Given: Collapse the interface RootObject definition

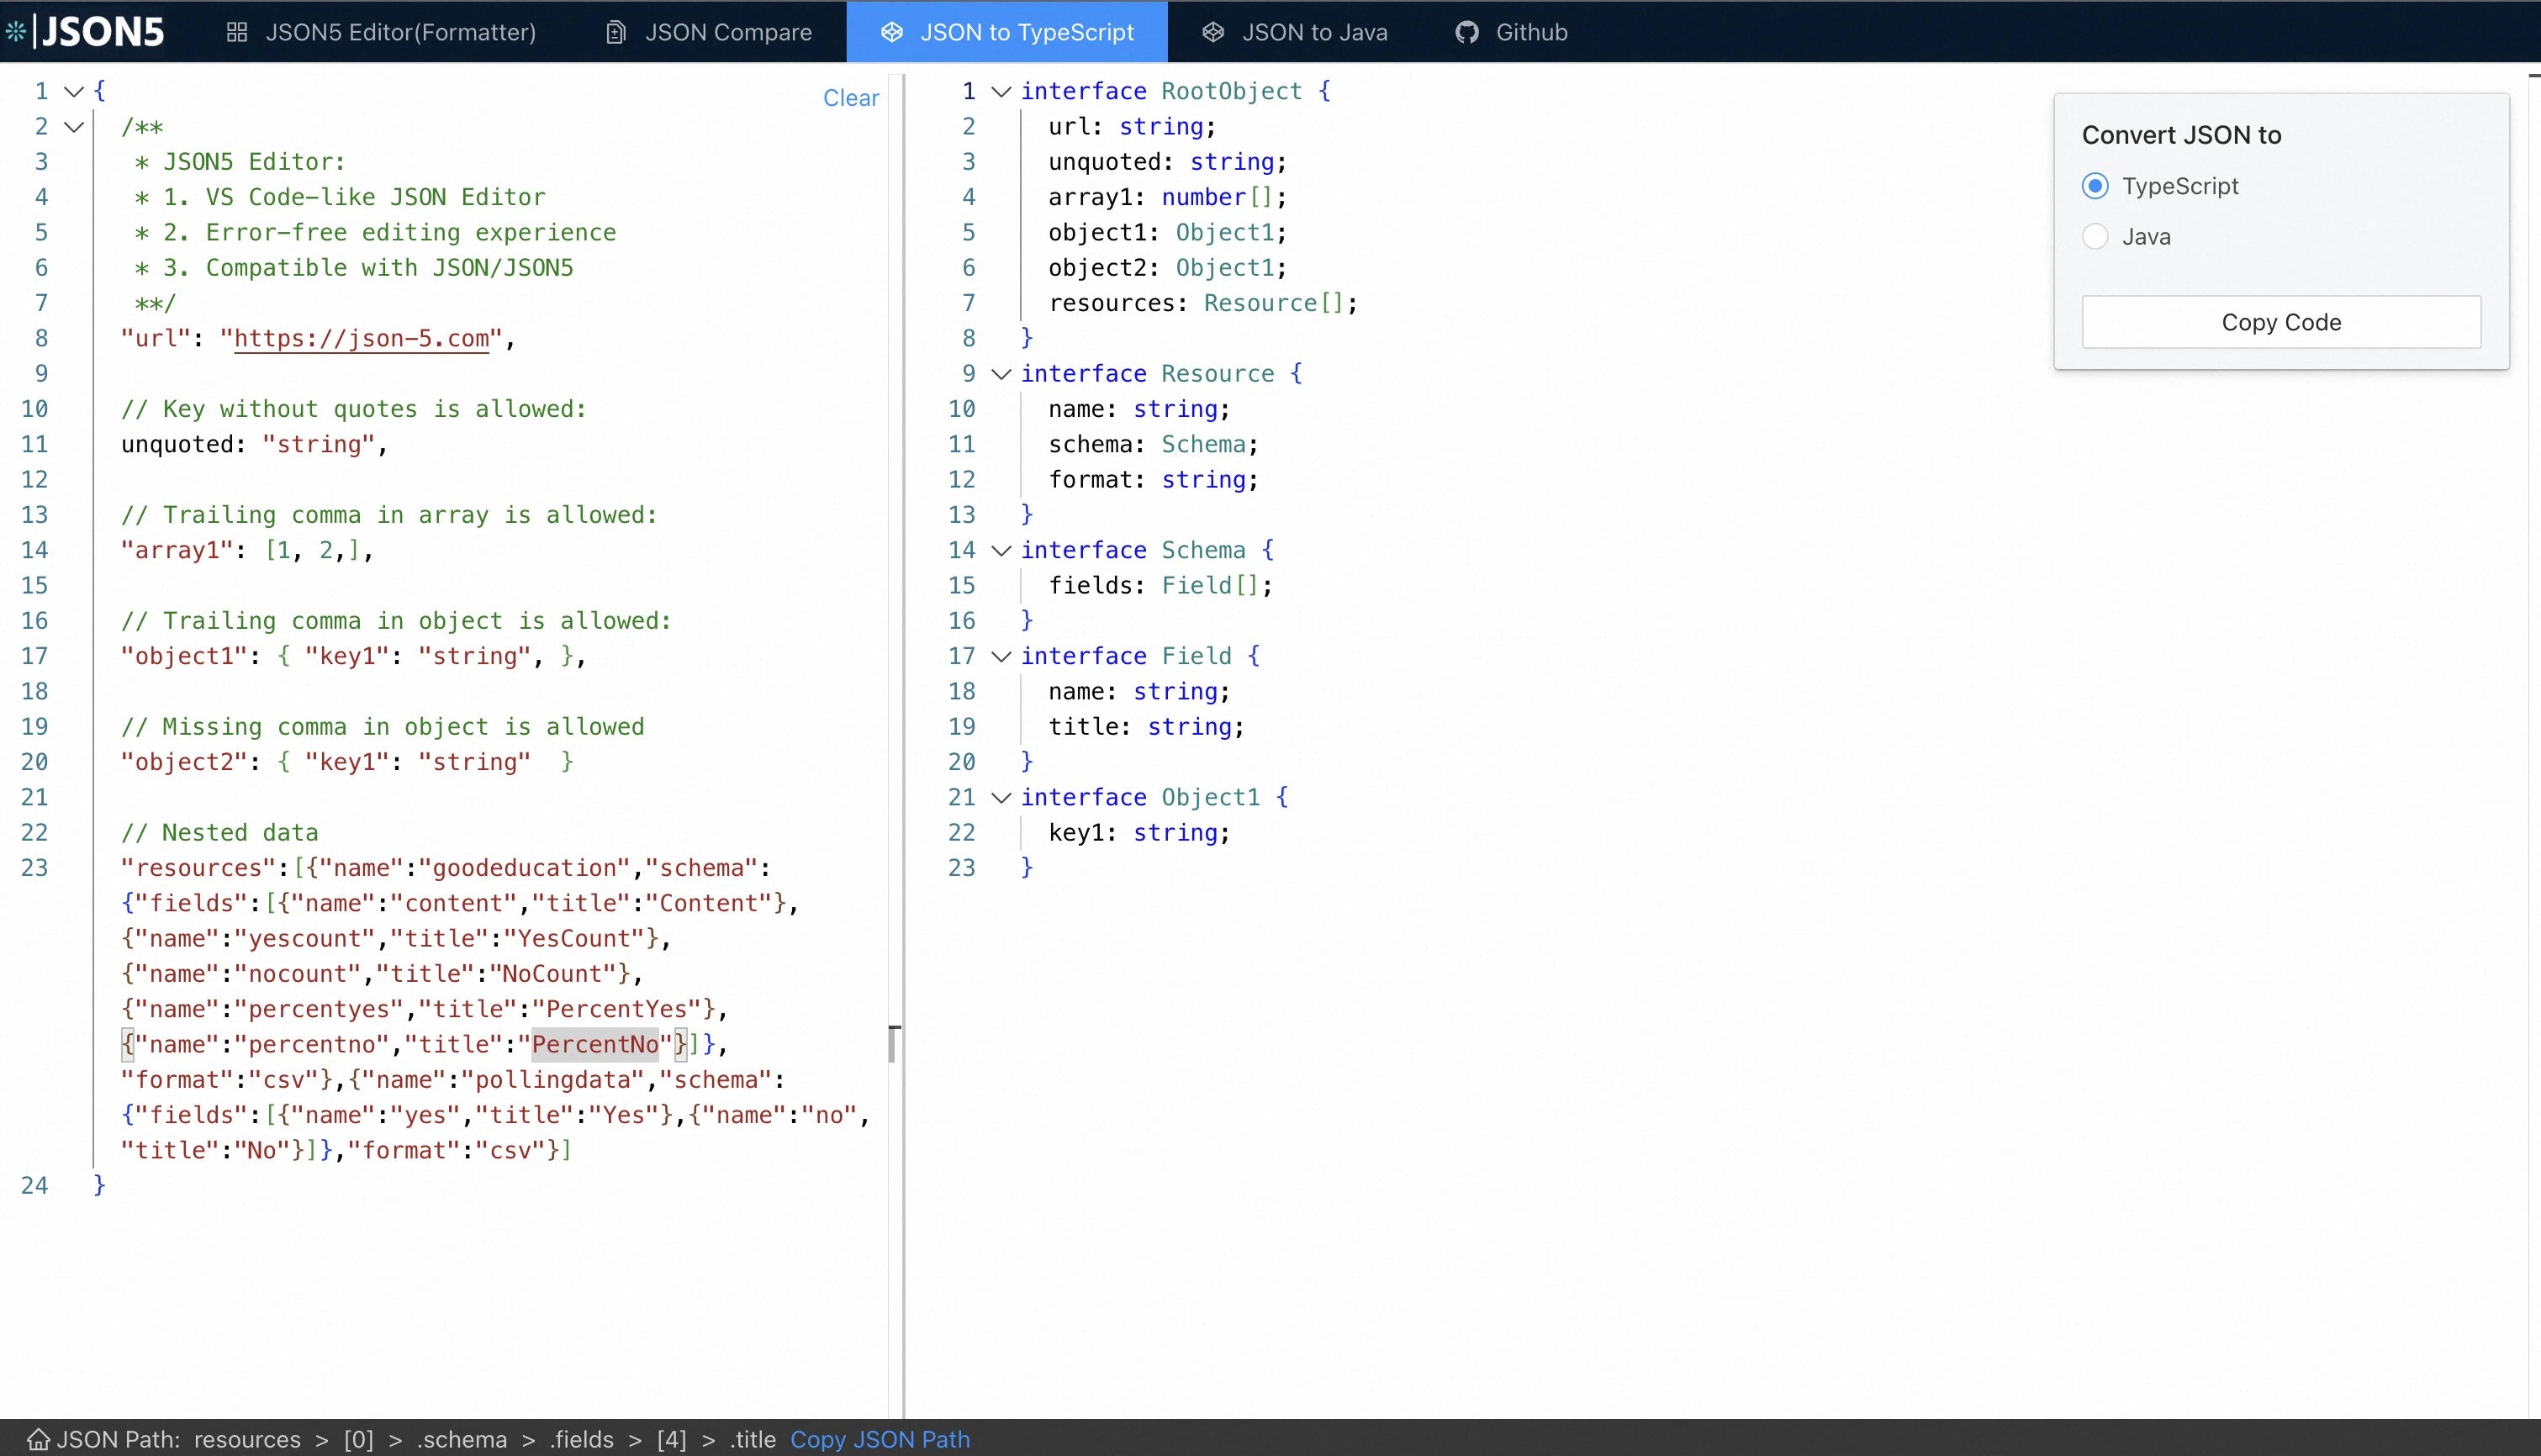Looking at the screenshot, I should coord(1001,91).
